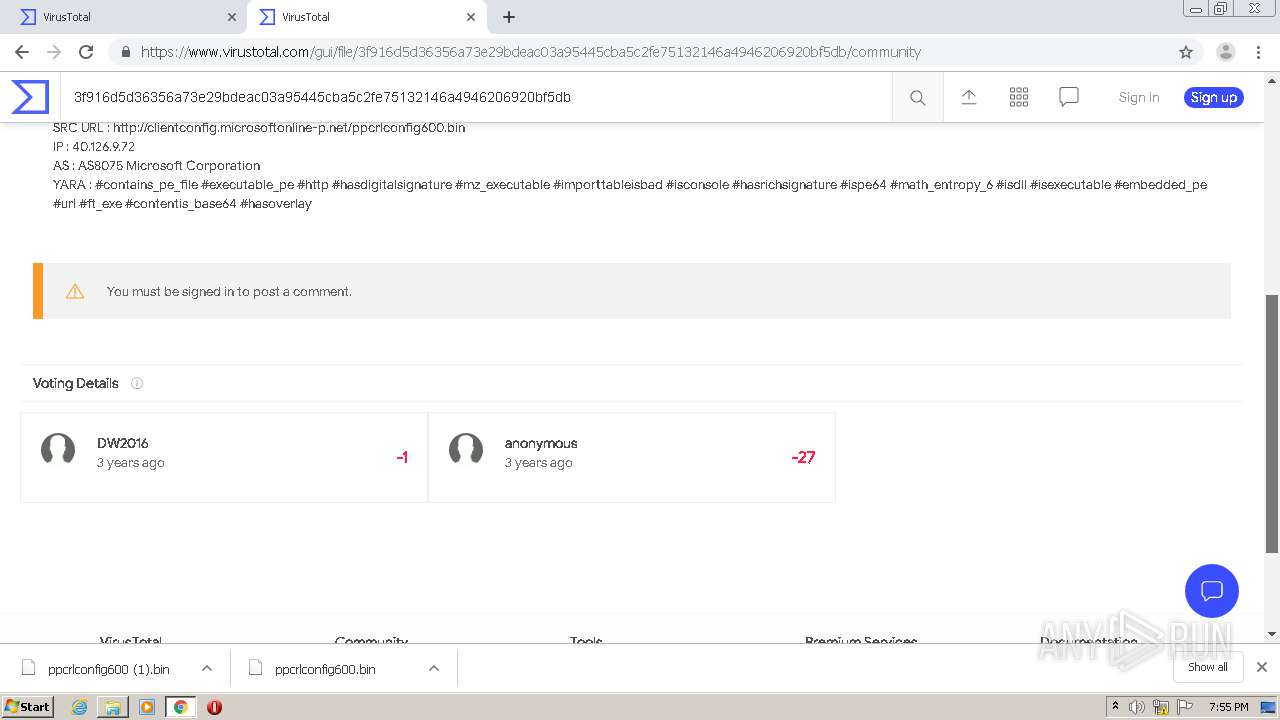This screenshot has height=720, width=1280.
Task: Open a new browser tab
Action: click(508, 17)
